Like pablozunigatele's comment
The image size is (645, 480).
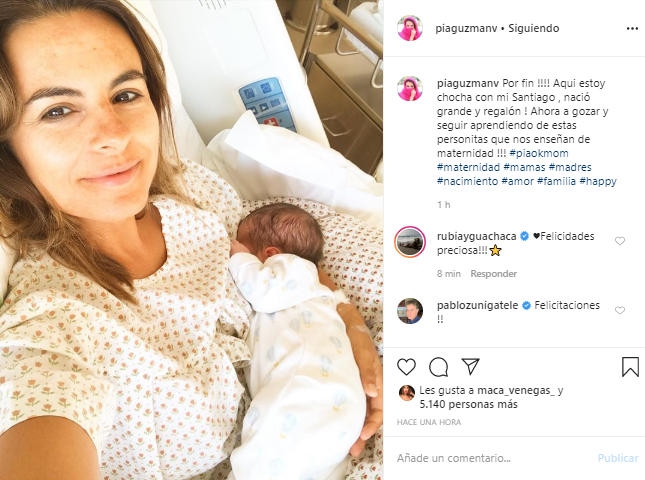tap(619, 311)
